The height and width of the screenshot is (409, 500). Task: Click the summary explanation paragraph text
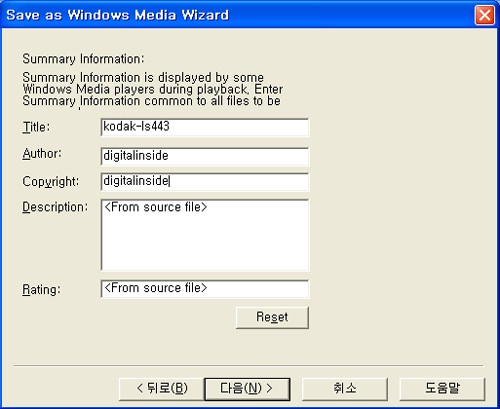coord(153,89)
